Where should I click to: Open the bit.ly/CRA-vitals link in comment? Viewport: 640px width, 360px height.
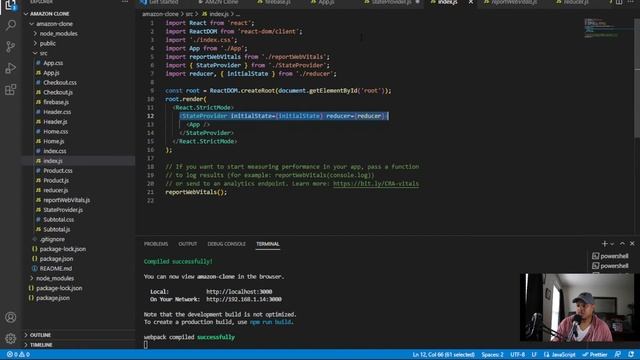[x=376, y=184]
